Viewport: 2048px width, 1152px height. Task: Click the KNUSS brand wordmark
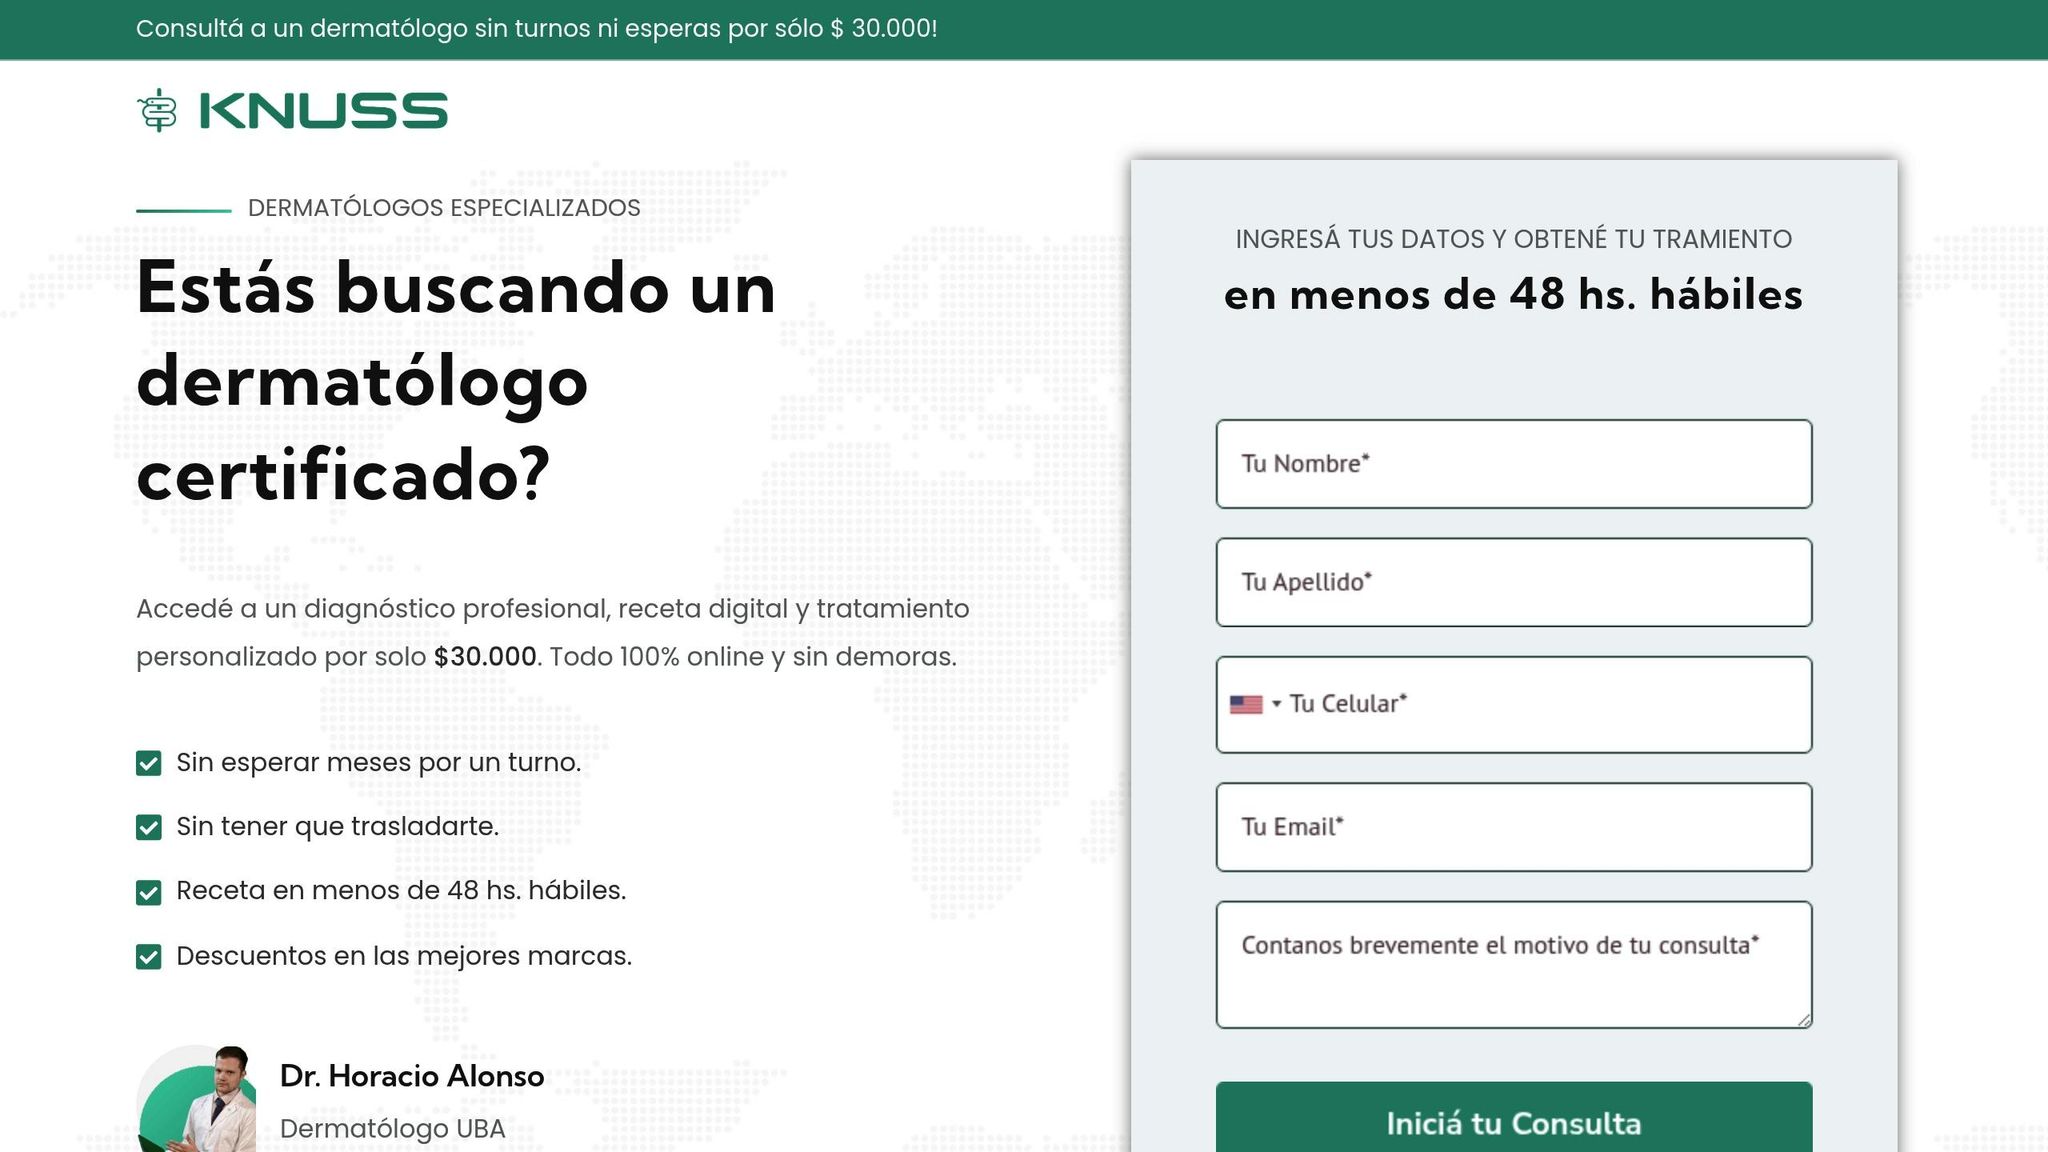tap(323, 110)
